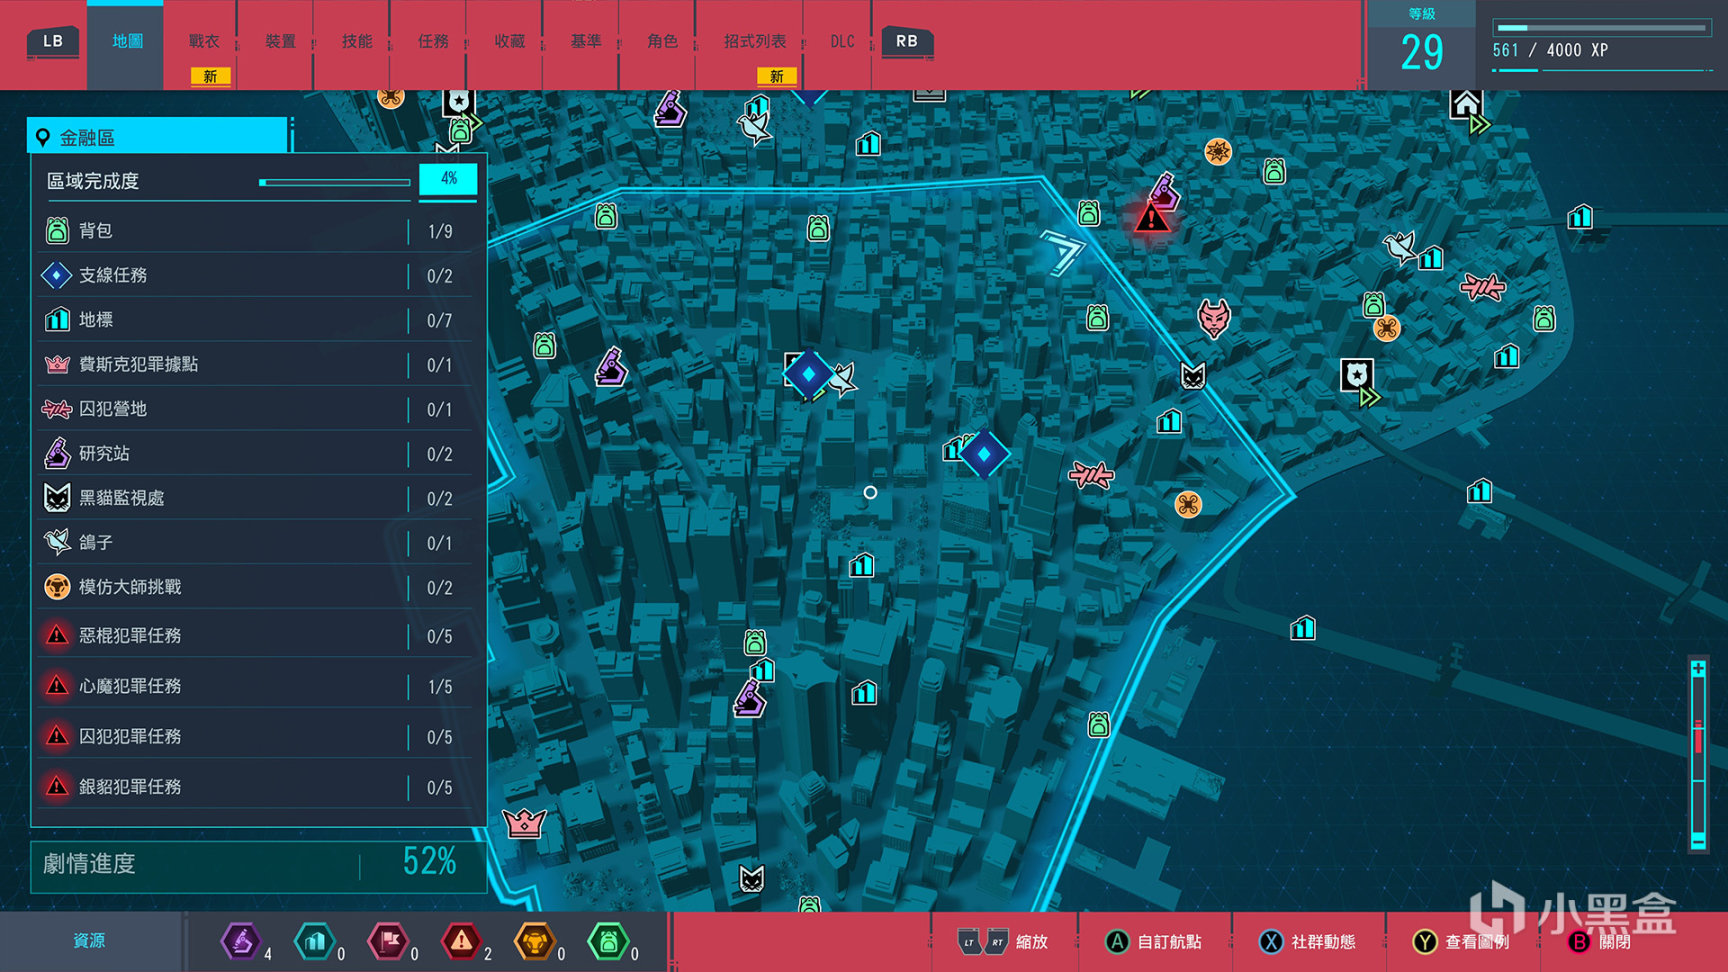
Task: Click the RB shoulder button
Action: tap(907, 42)
